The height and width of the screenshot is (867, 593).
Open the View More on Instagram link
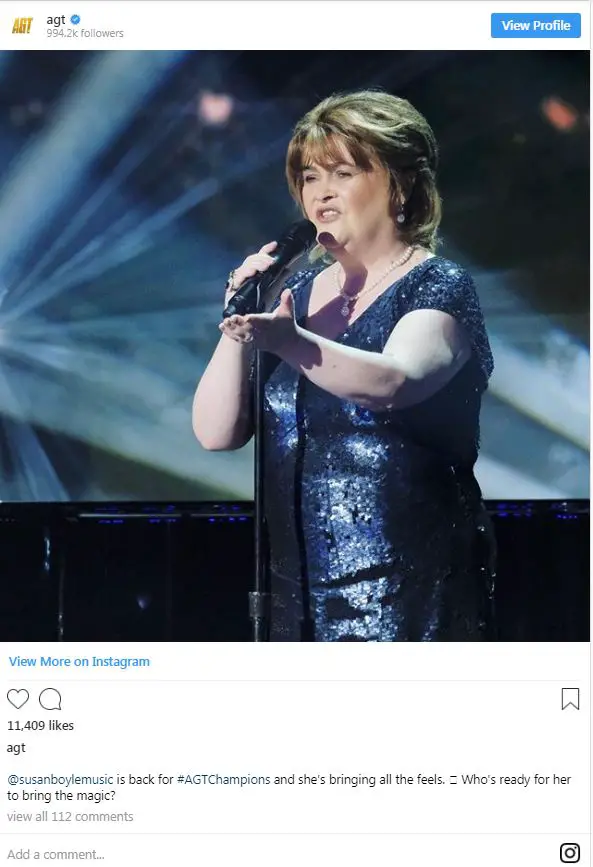(x=79, y=661)
